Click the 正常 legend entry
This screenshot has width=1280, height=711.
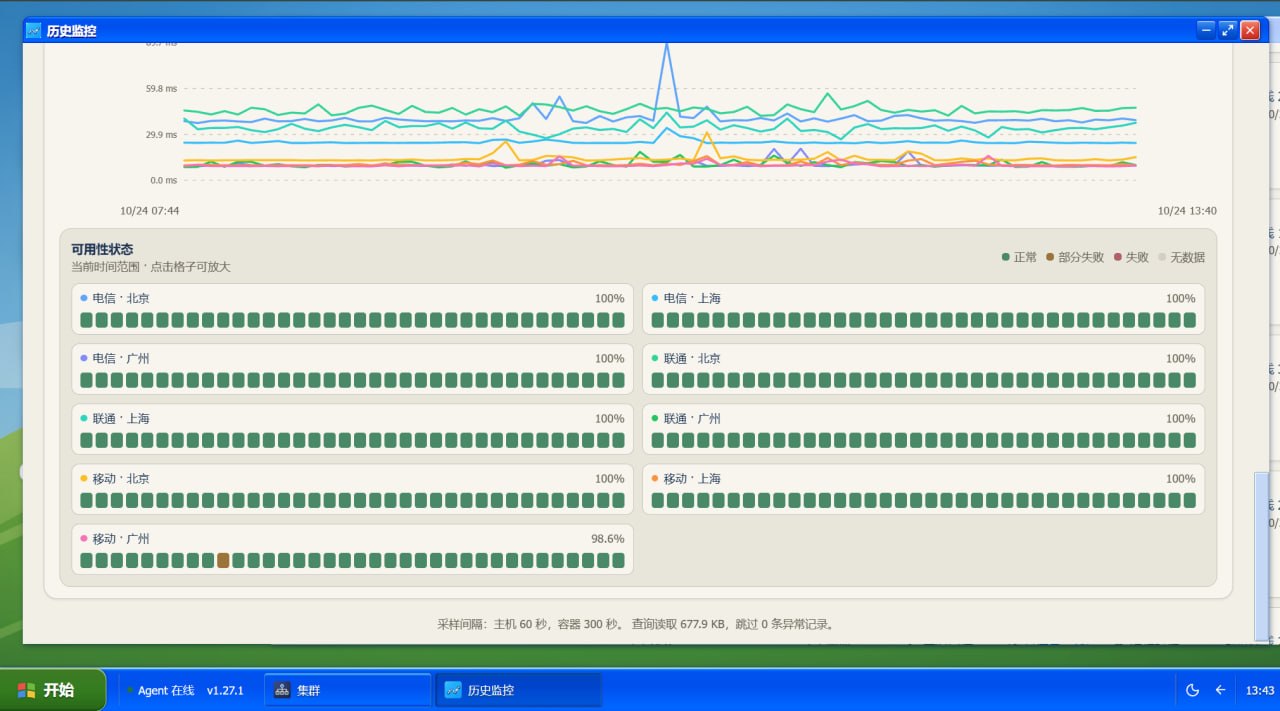1019,257
